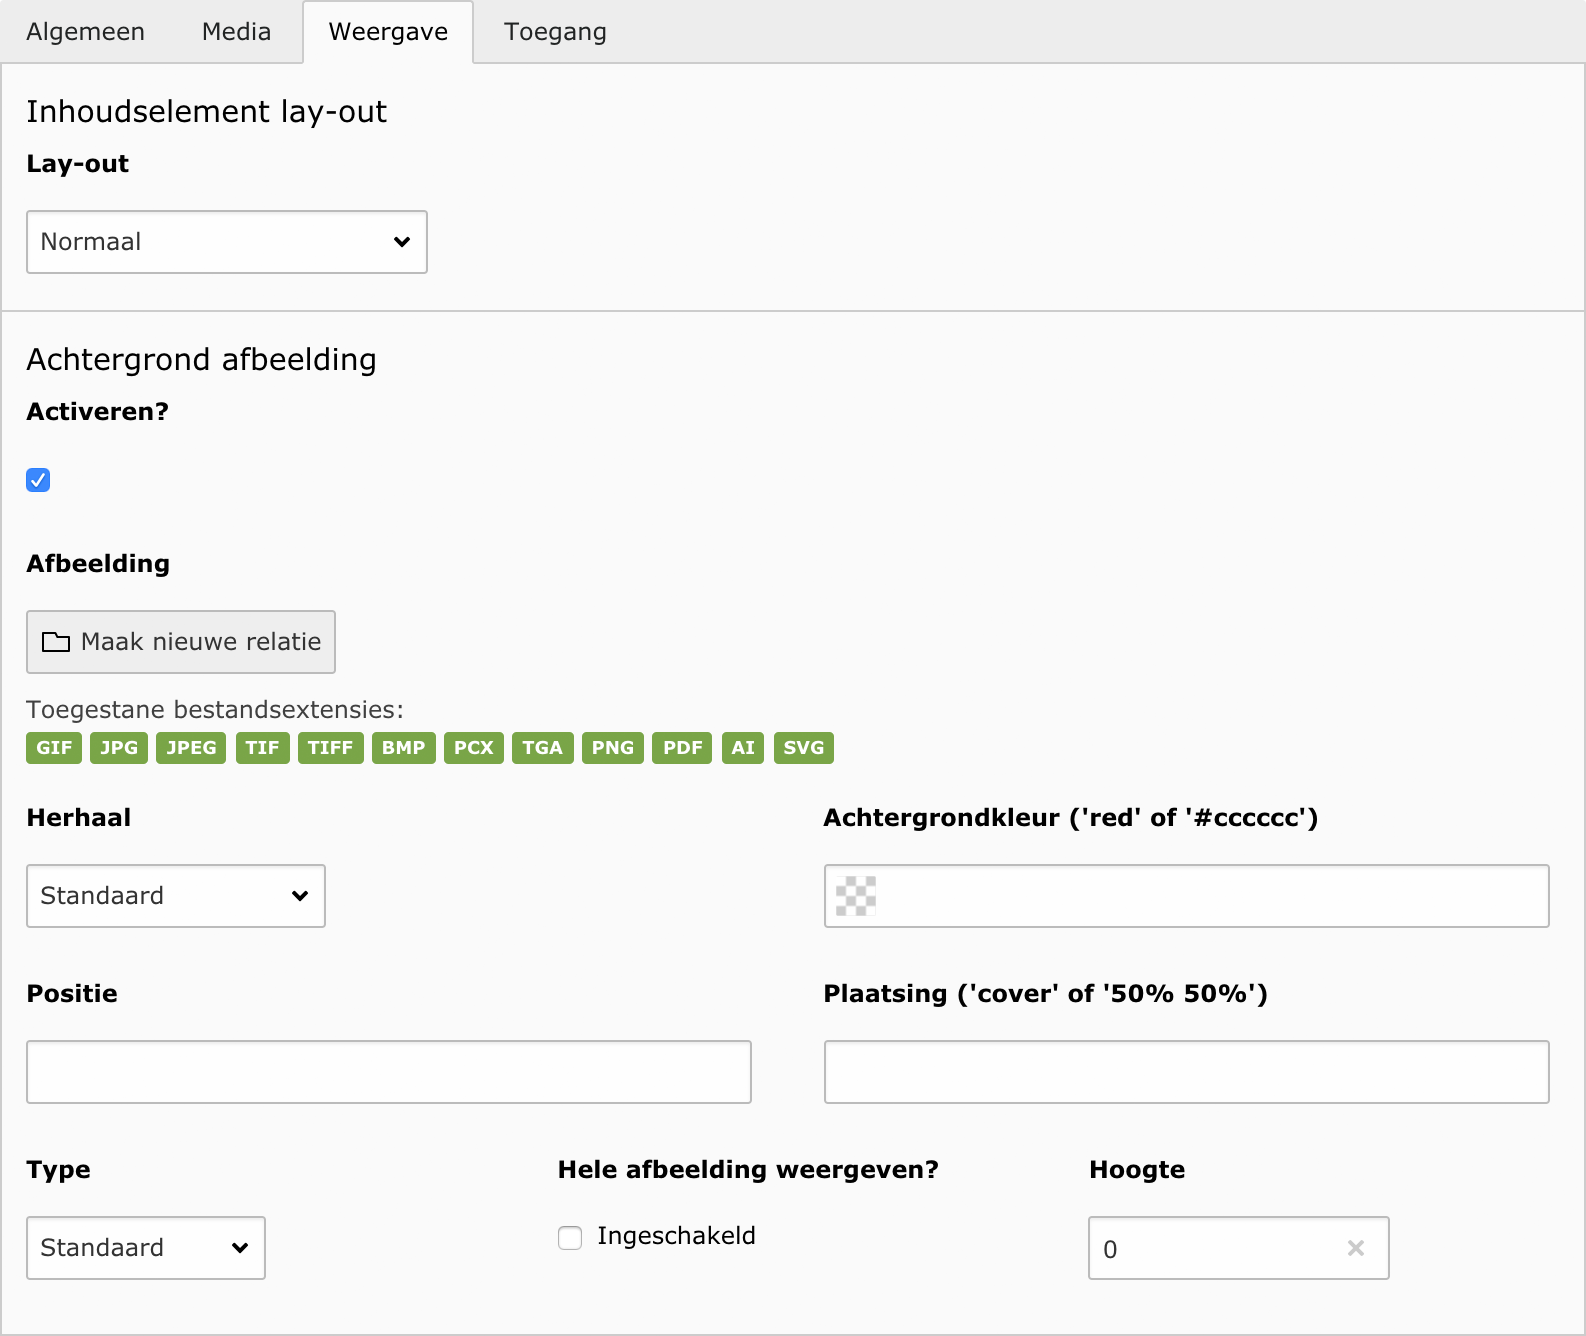Open the Lay-out dropdown showing Normaal
Viewport: 1586px width, 1336px height.
pyautogui.click(x=227, y=242)
